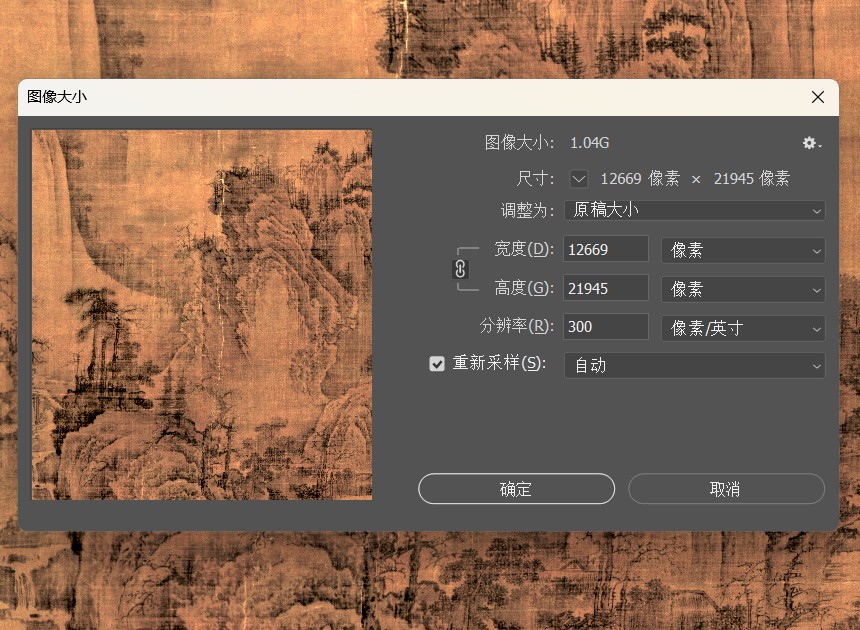Click the 宽度 input field 12669

click(x=606, y=249)
